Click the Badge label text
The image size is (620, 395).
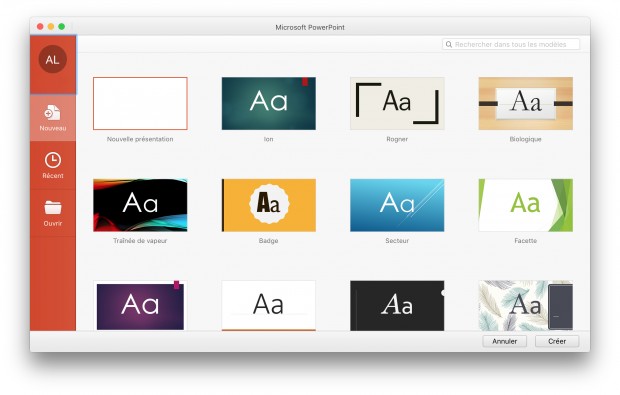pos(268,240)
